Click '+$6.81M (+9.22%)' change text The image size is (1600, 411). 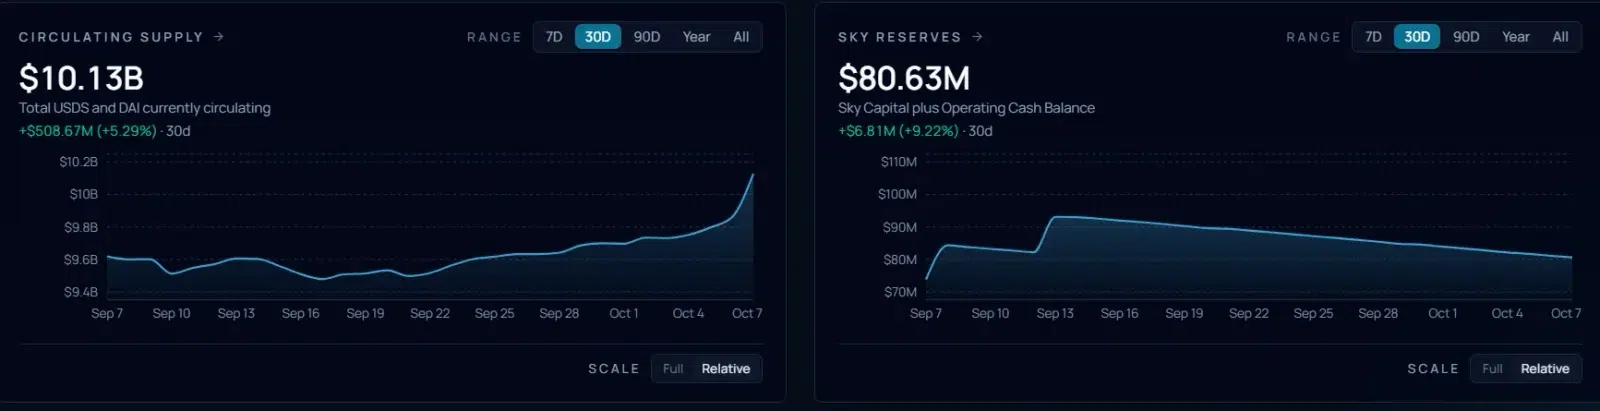(x=898, y=131)
